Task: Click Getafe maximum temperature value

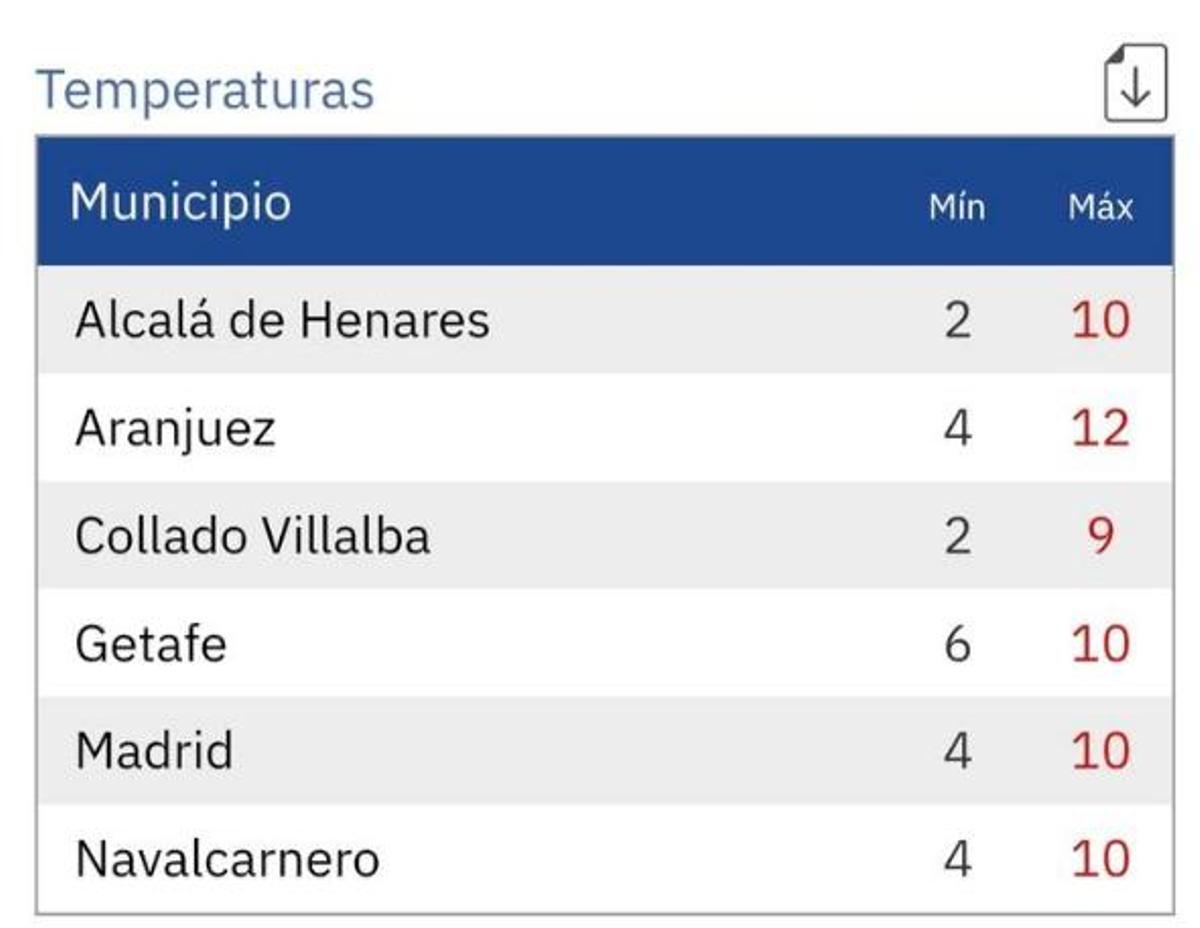Action: (x=1100, y=644)
